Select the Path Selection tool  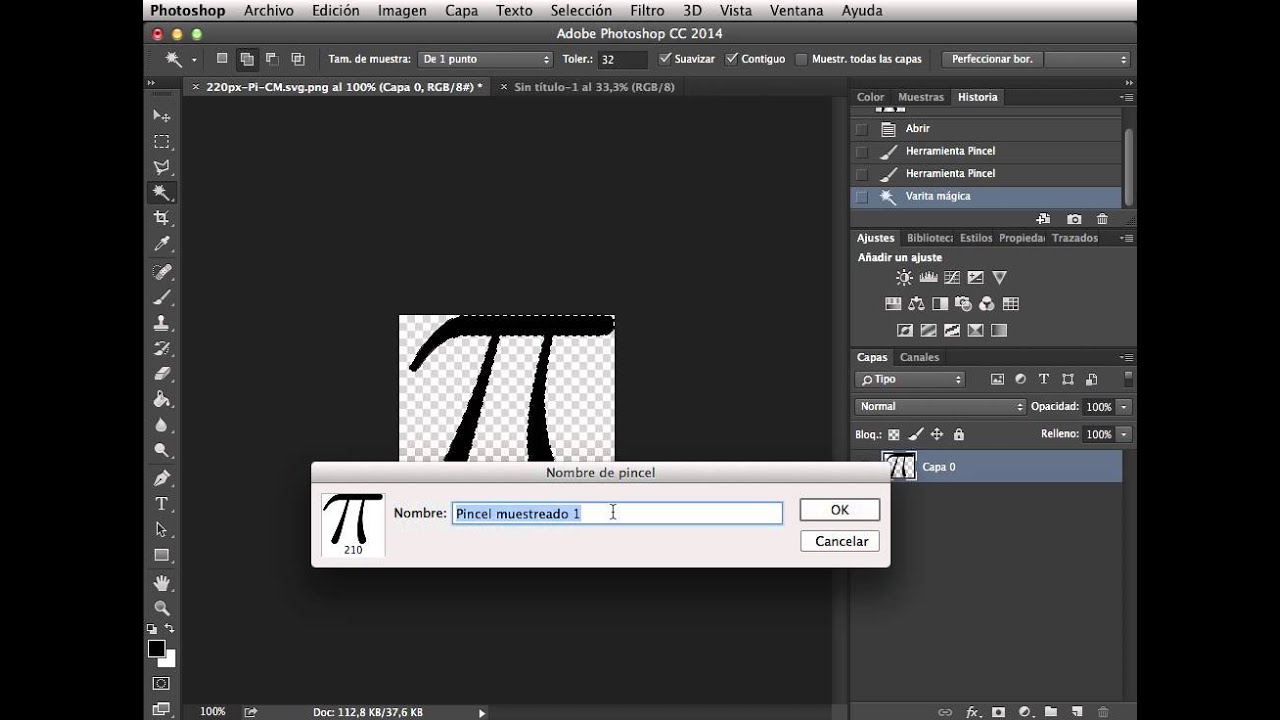click(x=161, y=529)
